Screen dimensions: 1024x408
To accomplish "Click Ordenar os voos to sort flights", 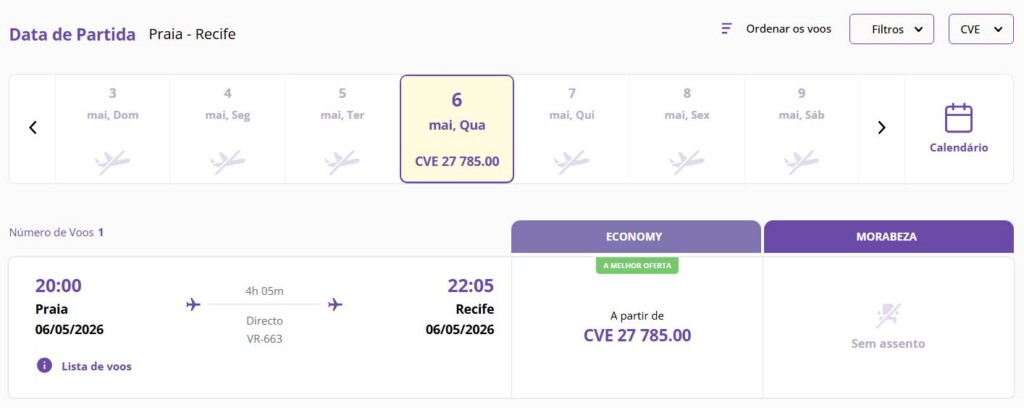I will click(x=788, y=29).
